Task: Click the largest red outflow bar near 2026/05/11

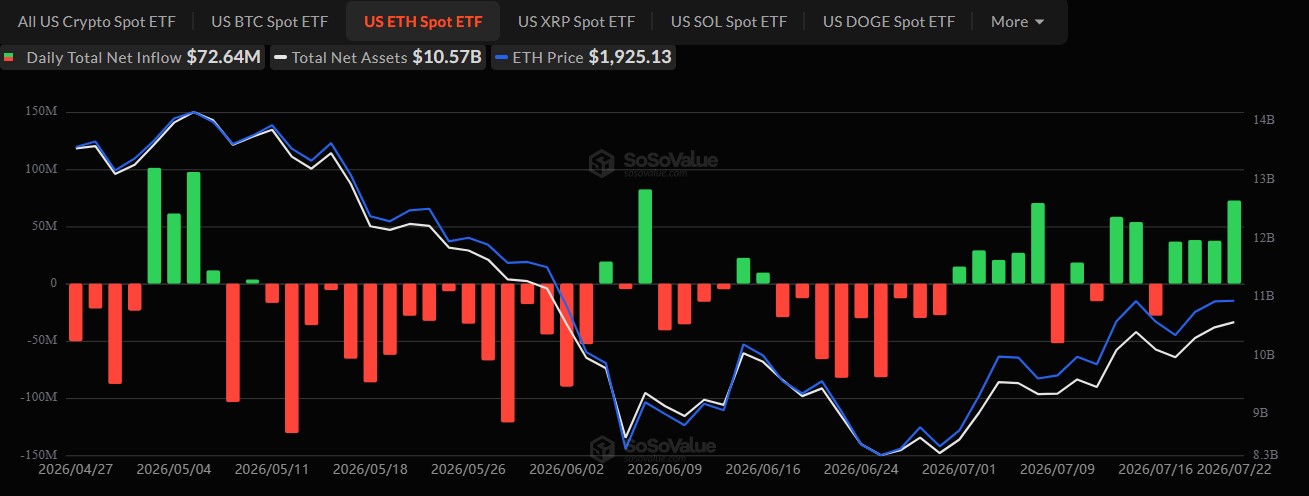Action: pos(292,358)
